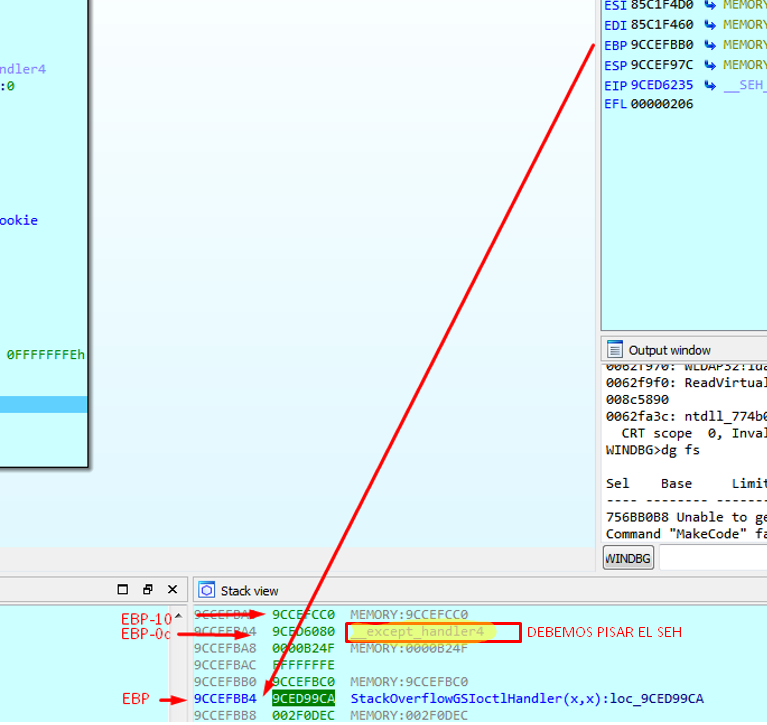Screen dimensions: 767x725
Task: Select stack address 9CCEFBB4 in Stack view
Action: coord(225,699)
